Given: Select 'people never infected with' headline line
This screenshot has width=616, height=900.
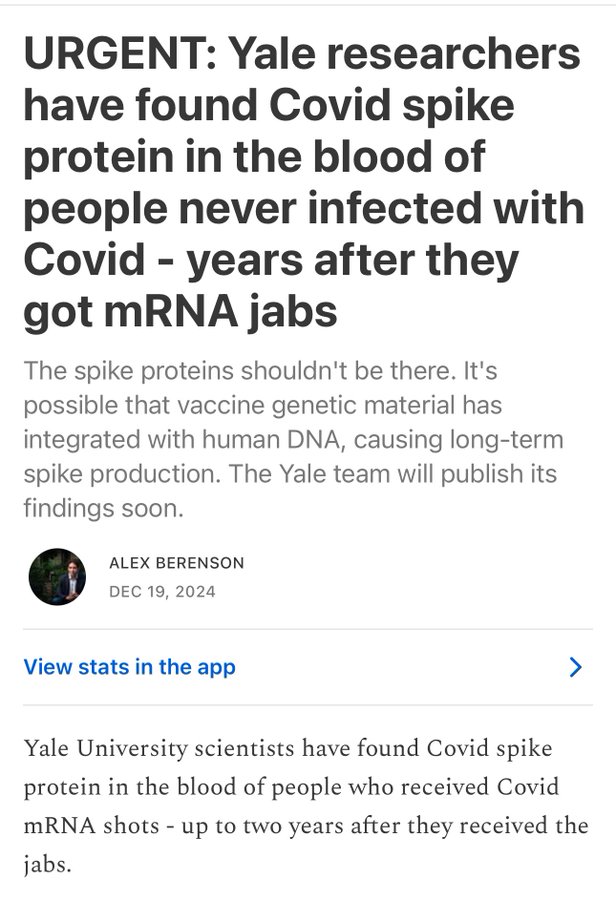Looking at the screenshot, I should coord(304,209).
